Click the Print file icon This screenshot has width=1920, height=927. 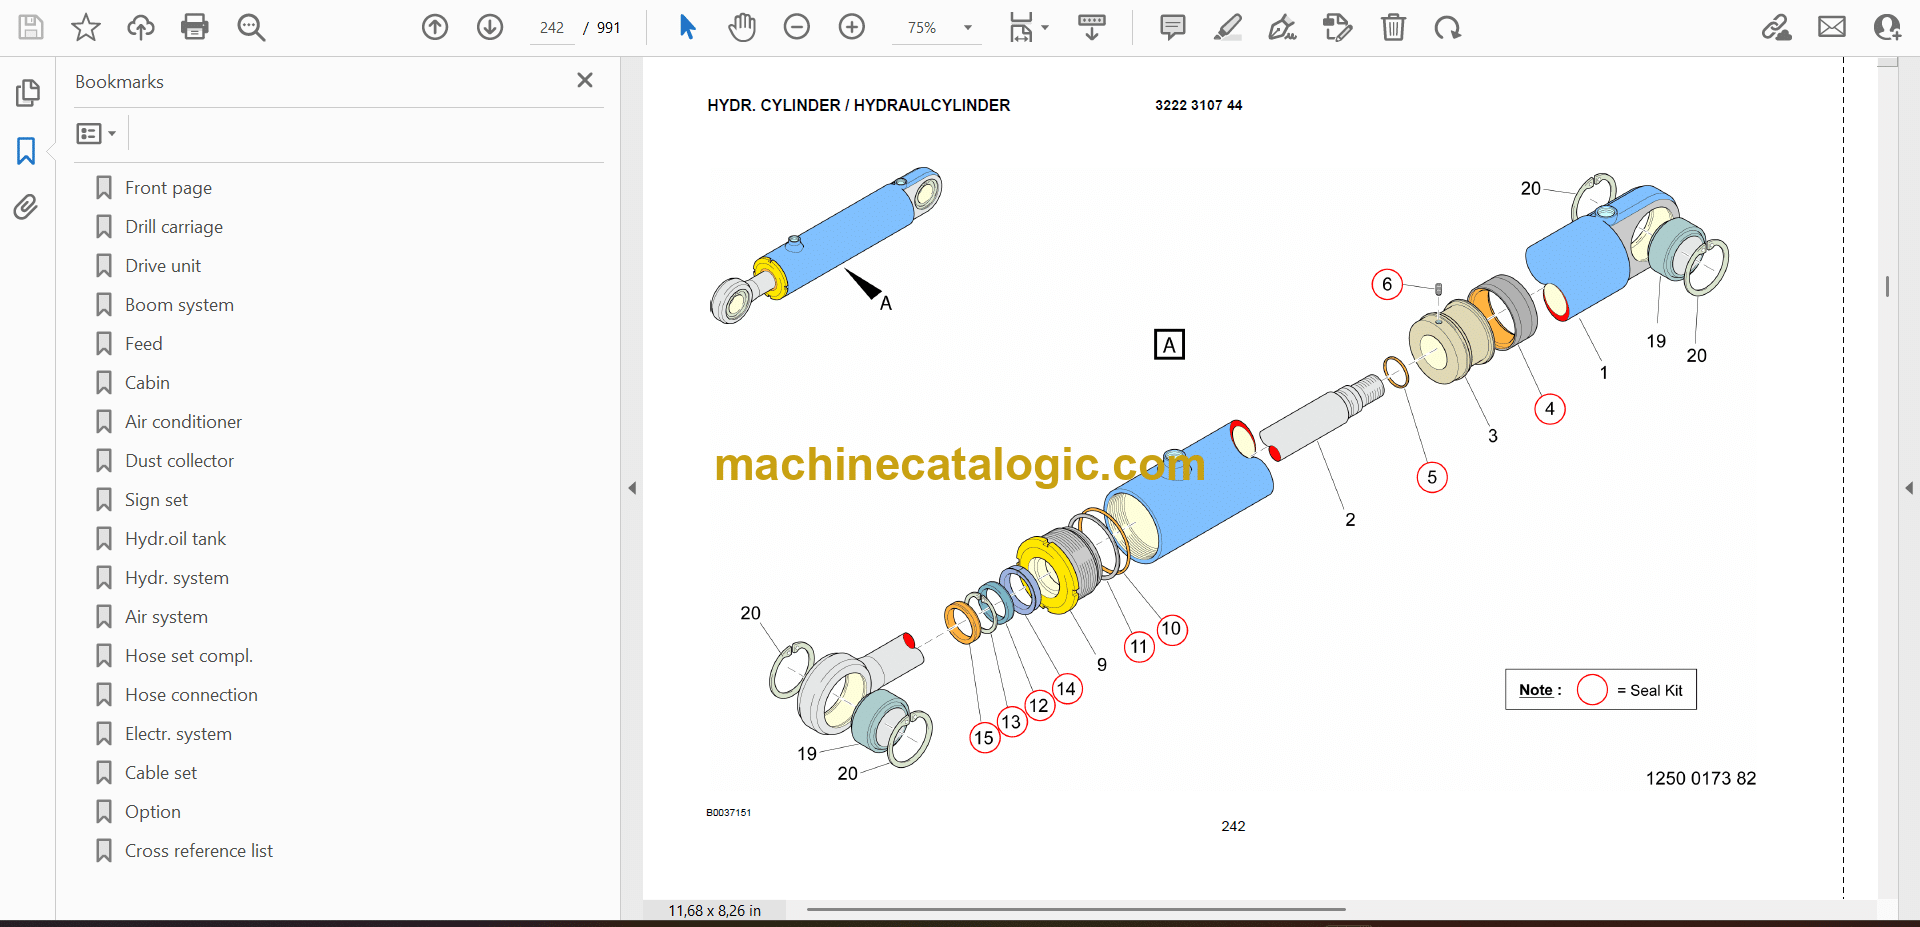pos(194,27)
